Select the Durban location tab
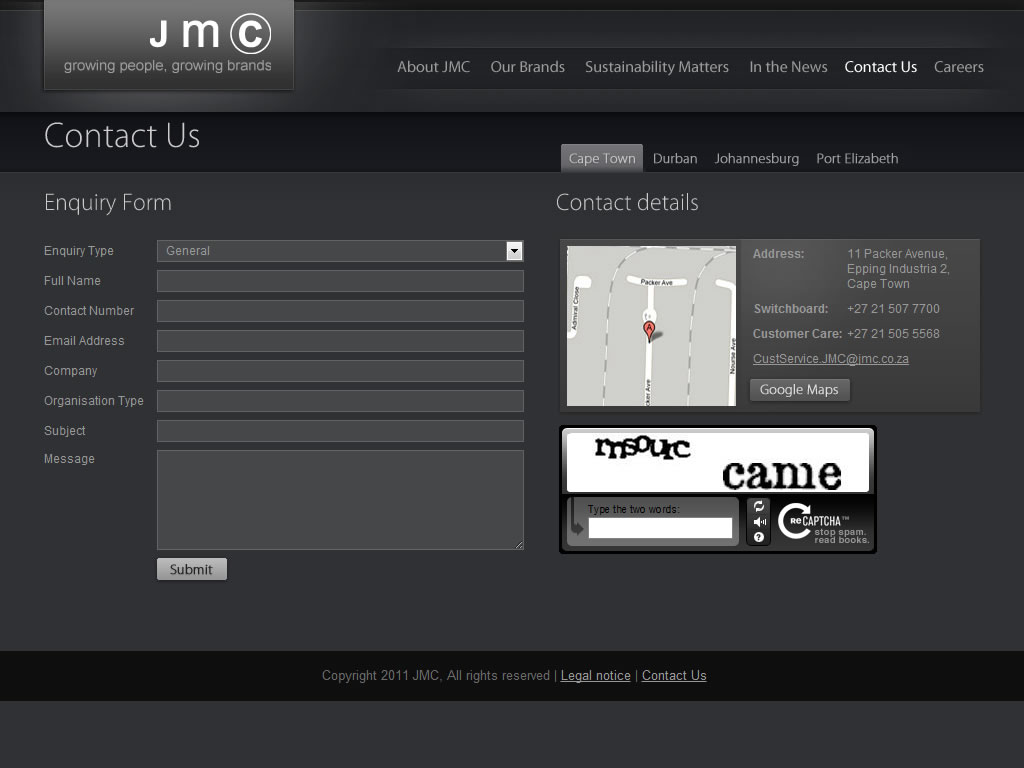 coord(675,159)
